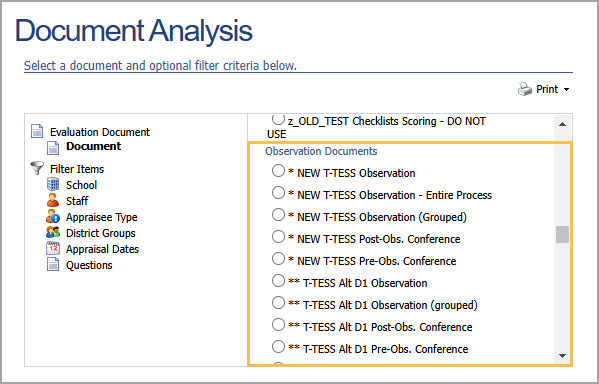Click the Appraisal Dates calendar icon
The height and width of the screenshot is (384, 599).
point(53,248)
